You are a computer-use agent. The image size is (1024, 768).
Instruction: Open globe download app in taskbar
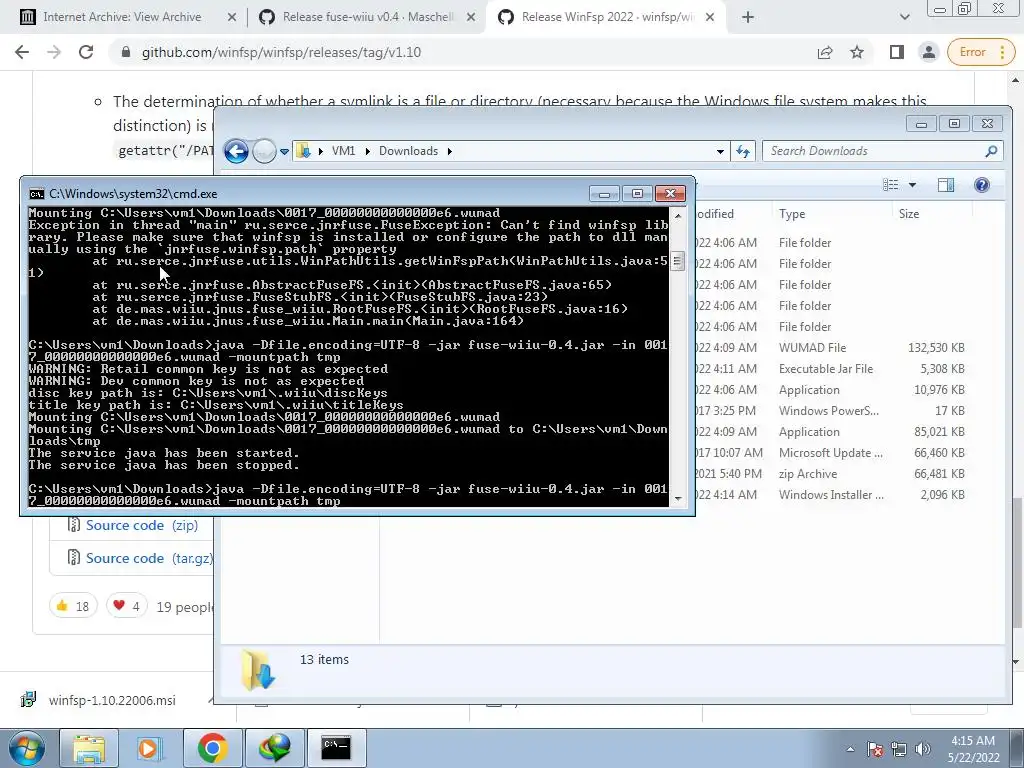[x=274, y=747]
